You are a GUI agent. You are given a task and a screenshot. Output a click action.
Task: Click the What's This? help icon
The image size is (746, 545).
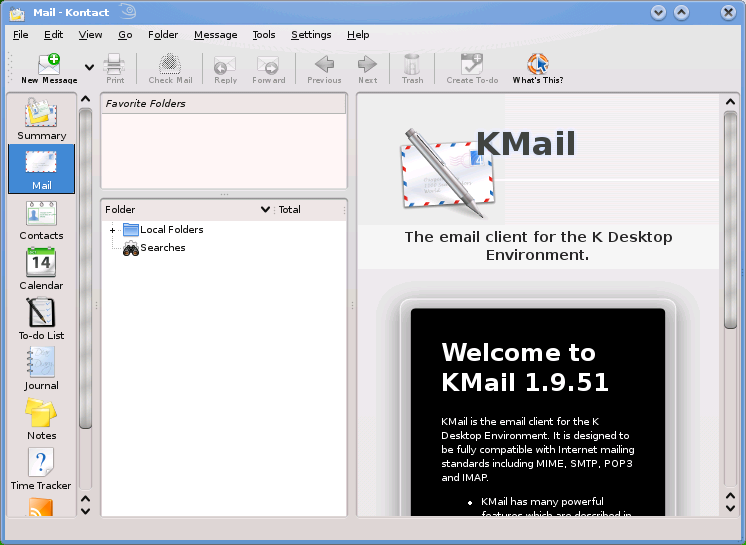coord(537,68)
